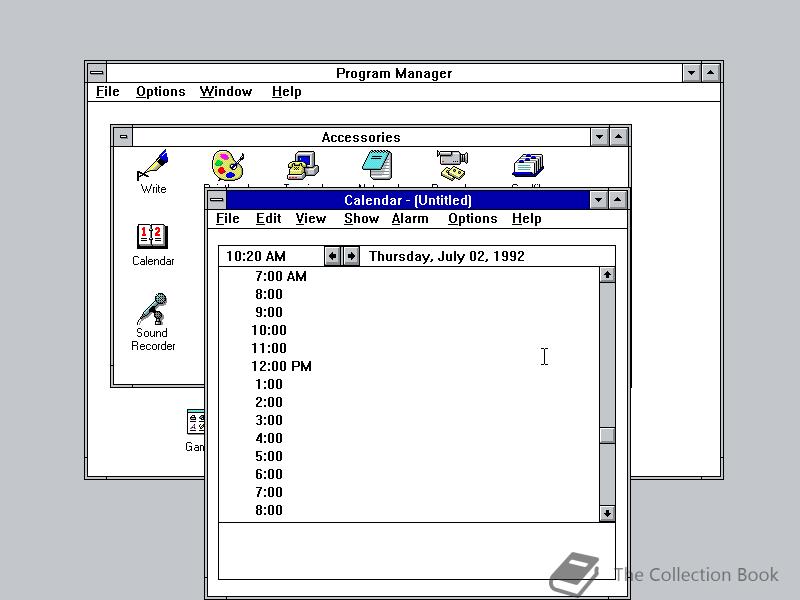Advance to the next day
800x600 pixels.
(x=350, y=256)
